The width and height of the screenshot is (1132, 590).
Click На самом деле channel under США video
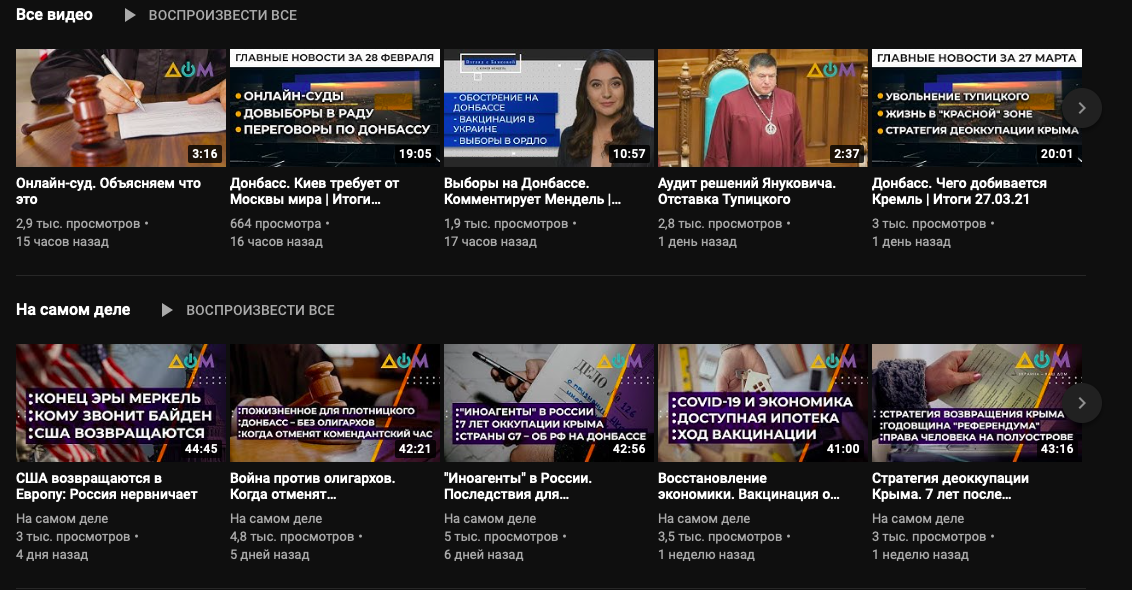(62, 518)
